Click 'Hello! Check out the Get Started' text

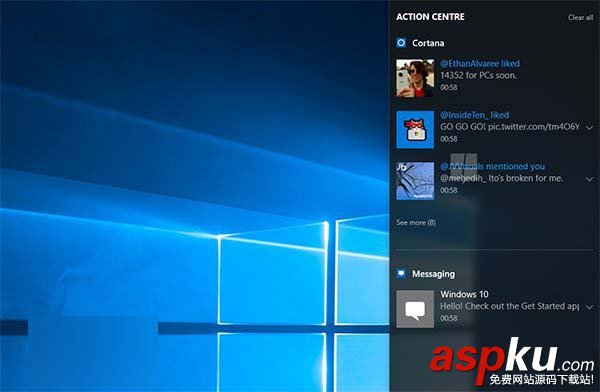pyautogui.click(x=509, y=306)
